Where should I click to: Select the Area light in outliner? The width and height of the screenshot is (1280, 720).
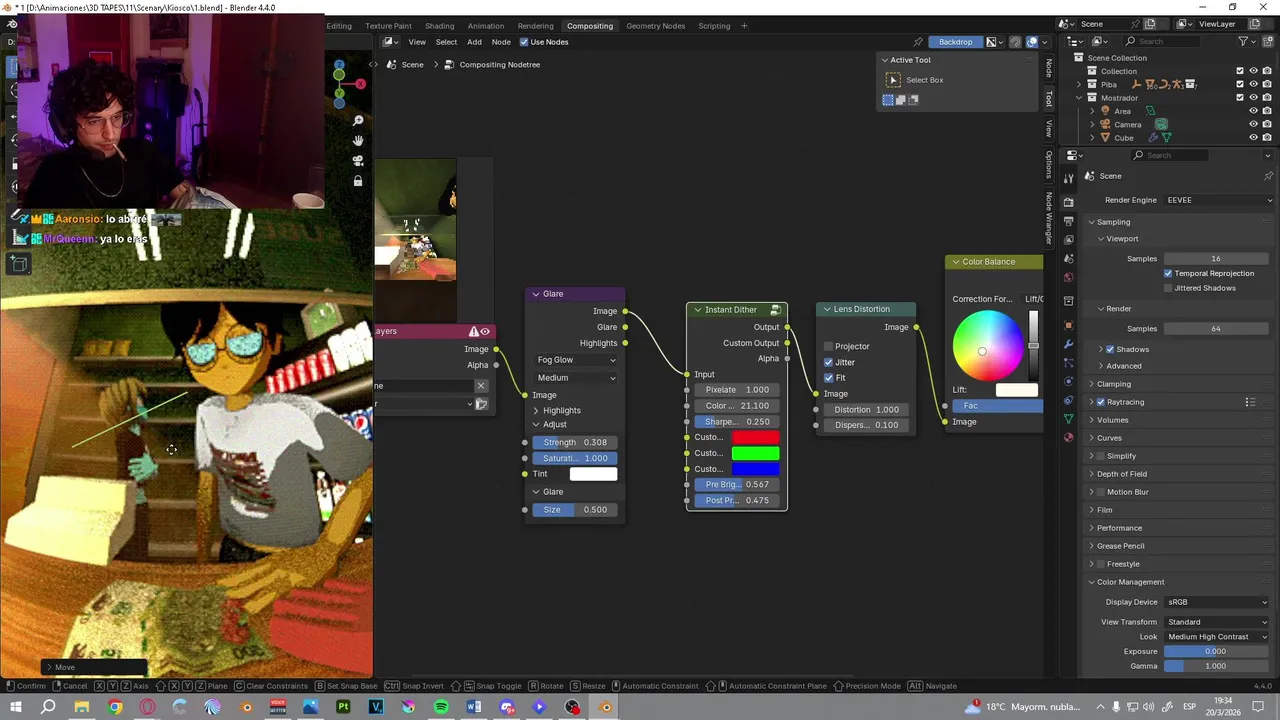[1123, 111]
